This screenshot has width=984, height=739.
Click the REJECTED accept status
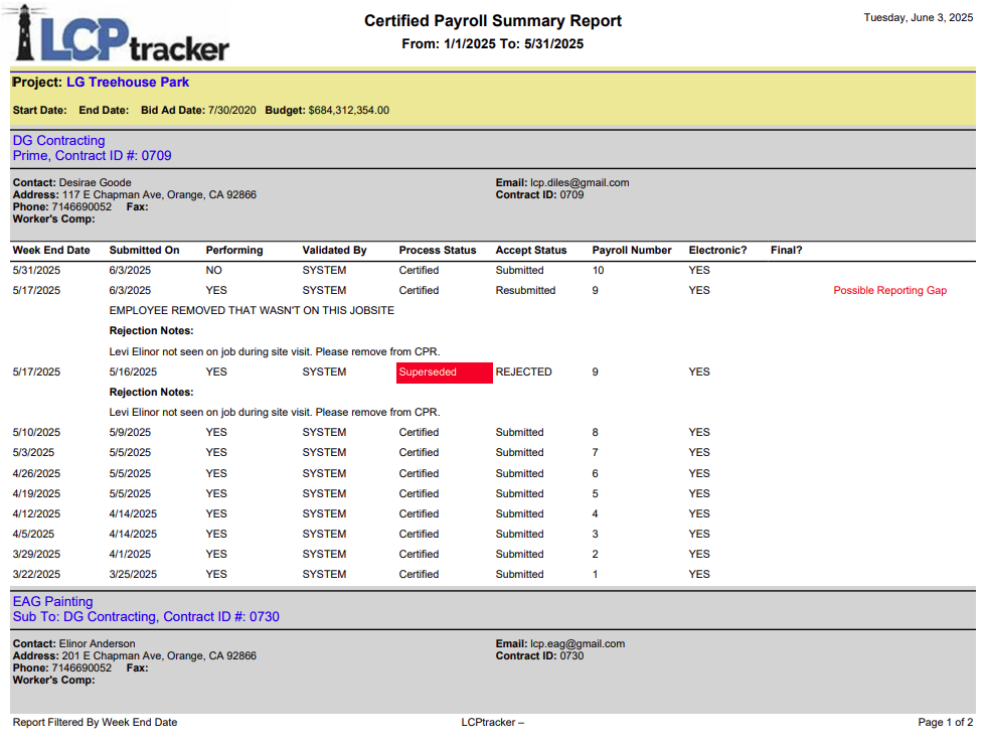tap(523, 372)
